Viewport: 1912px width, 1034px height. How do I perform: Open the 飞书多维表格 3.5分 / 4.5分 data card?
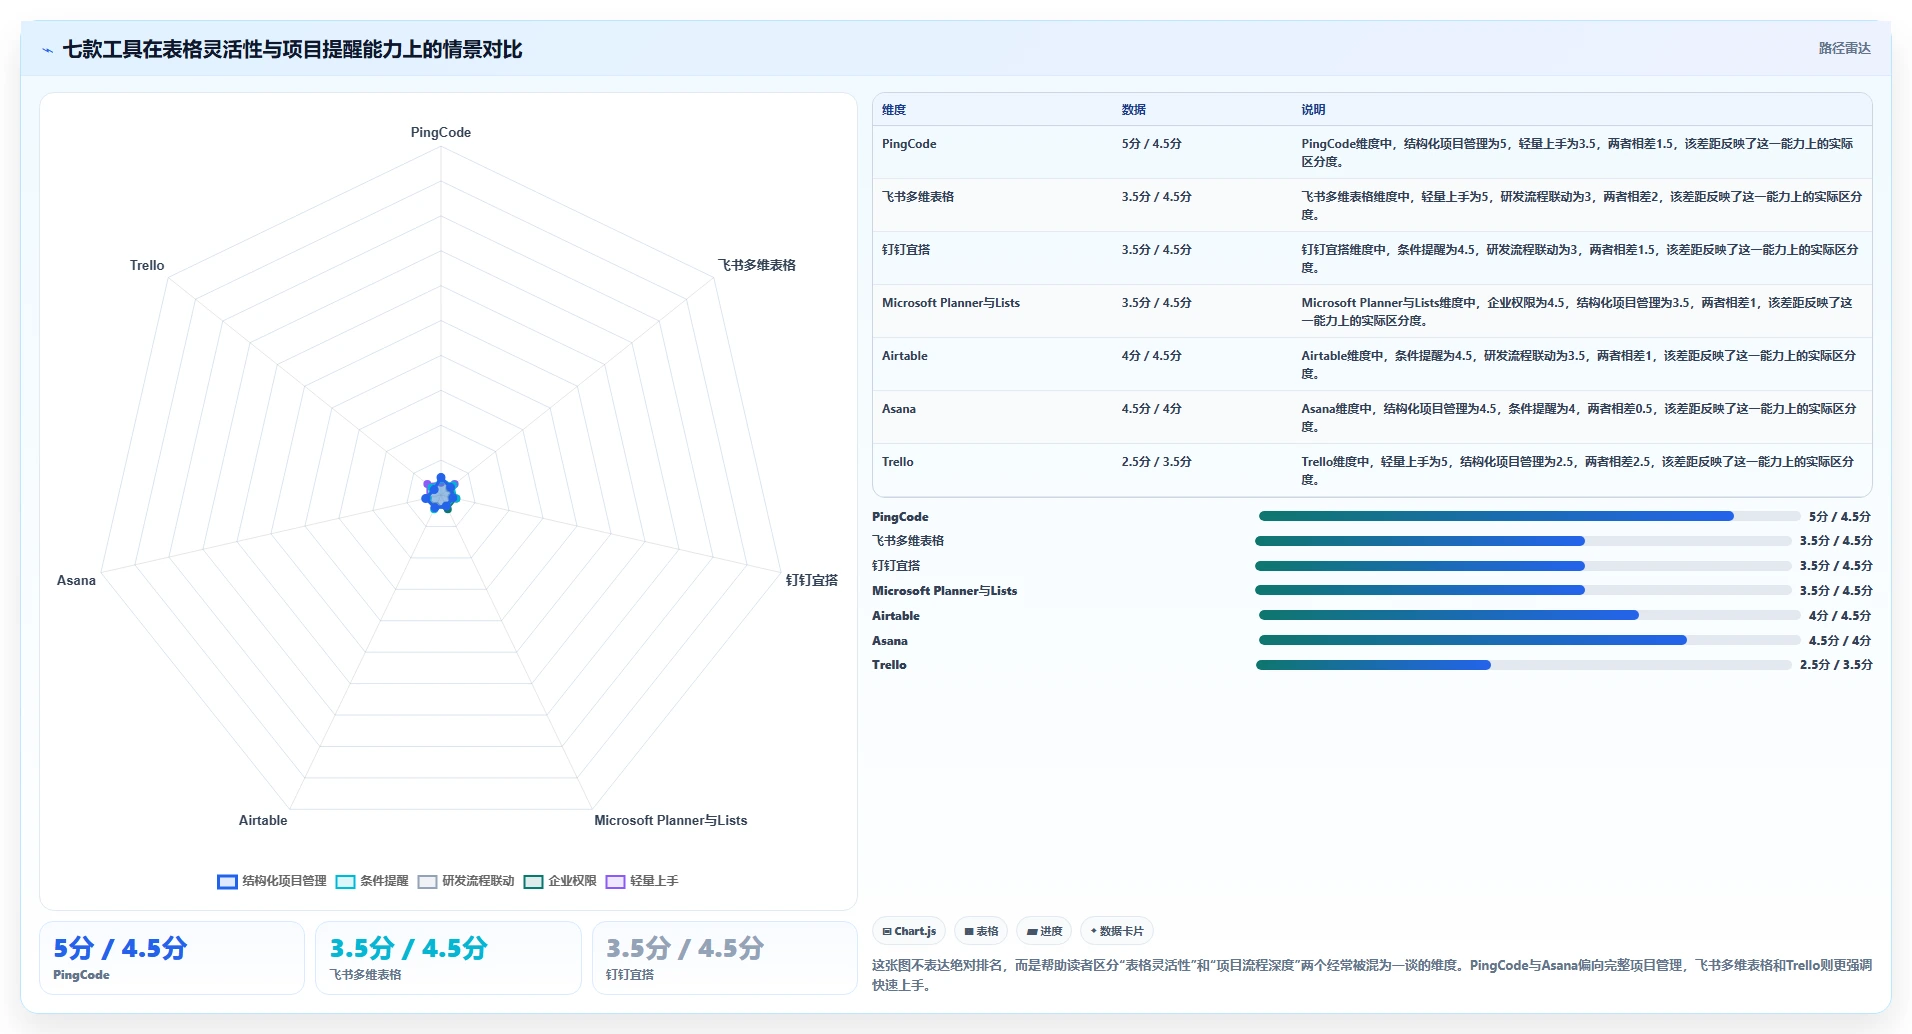pyautogui.click(x=448, y=958)
